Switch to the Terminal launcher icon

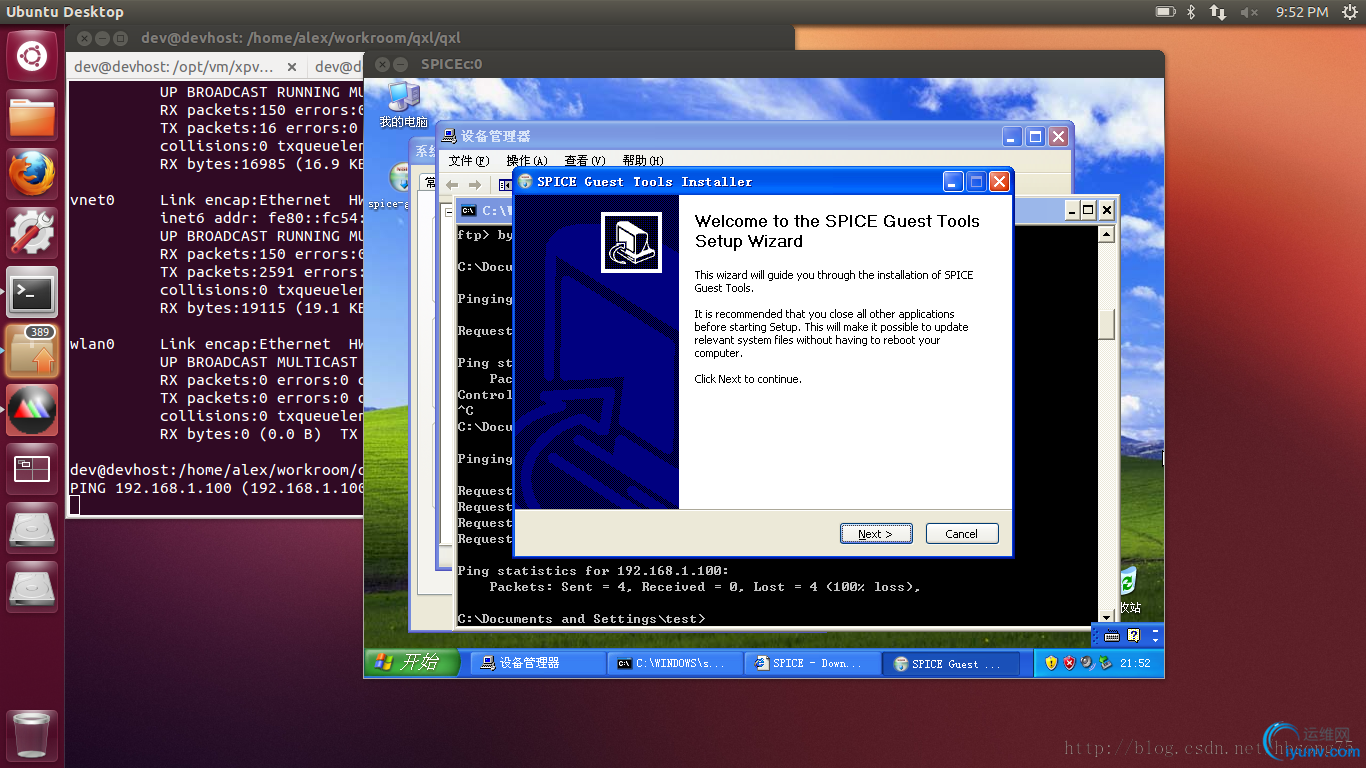(32, 292)
